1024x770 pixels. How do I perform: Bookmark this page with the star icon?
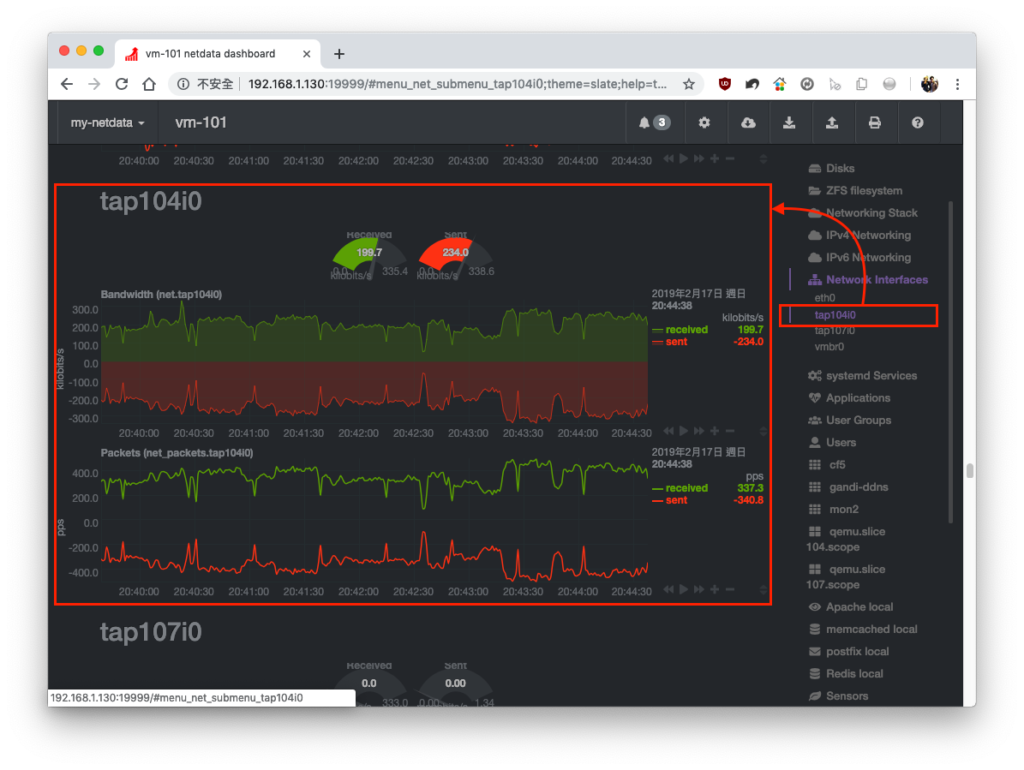[688, 84]
